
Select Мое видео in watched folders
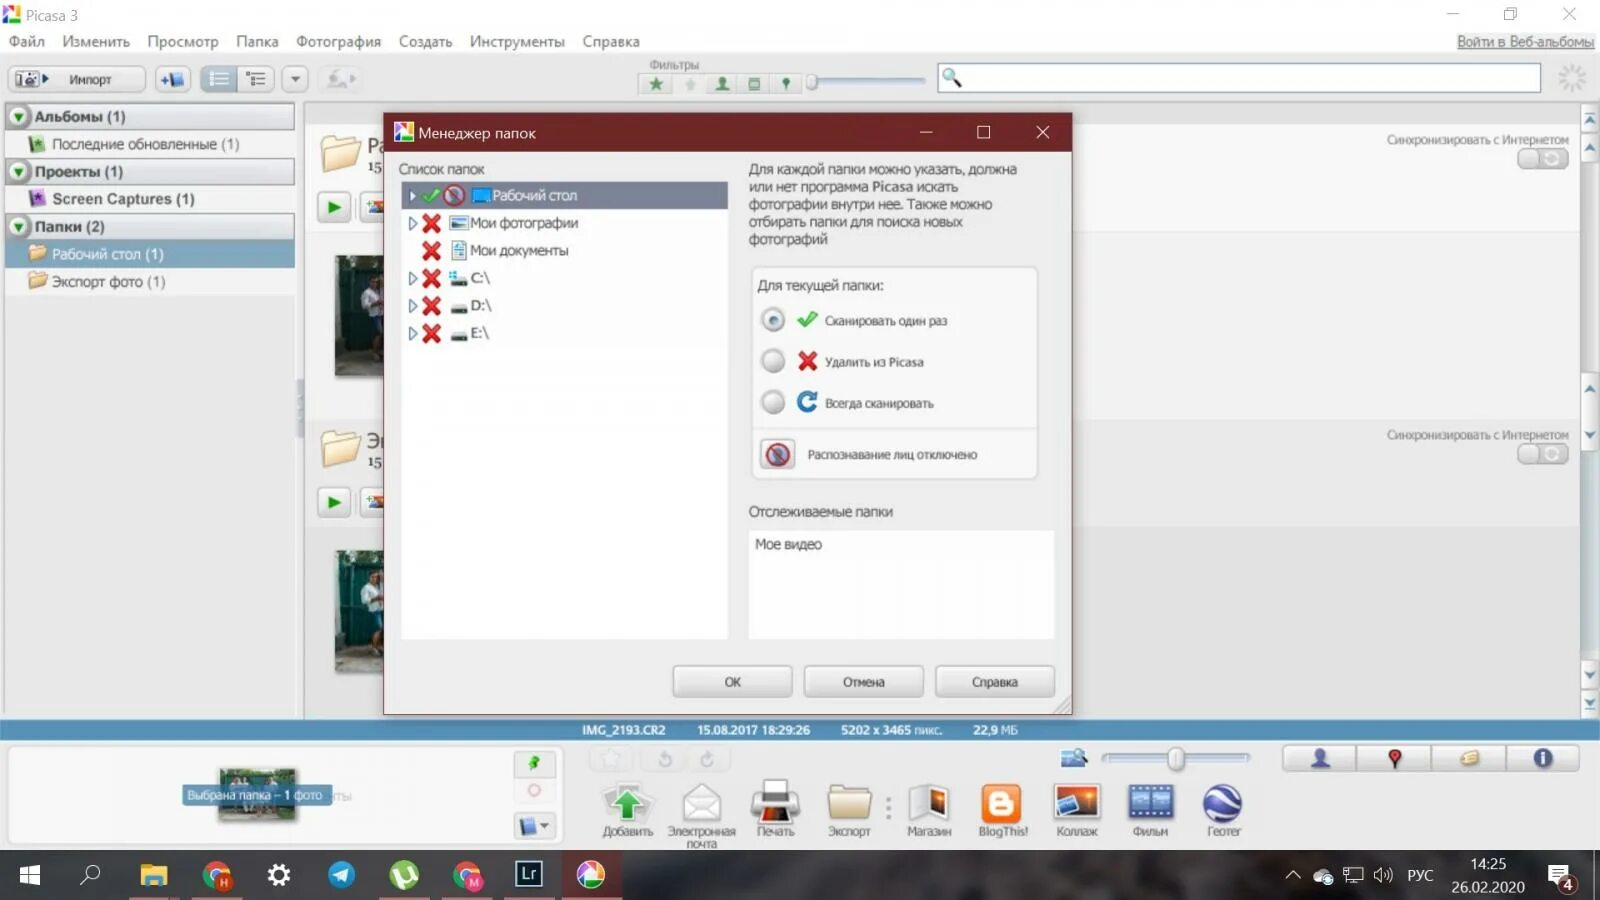[788, 545]
